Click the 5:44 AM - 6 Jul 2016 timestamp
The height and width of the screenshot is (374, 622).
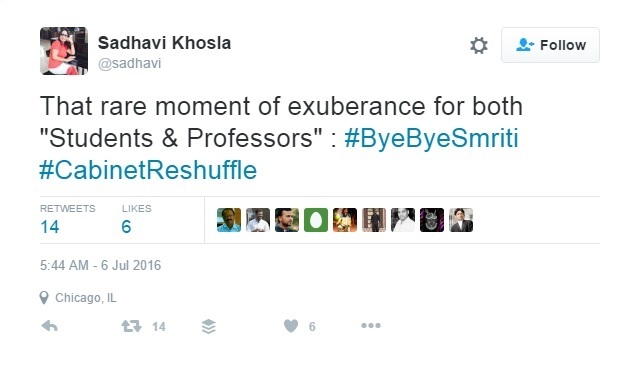100,265
